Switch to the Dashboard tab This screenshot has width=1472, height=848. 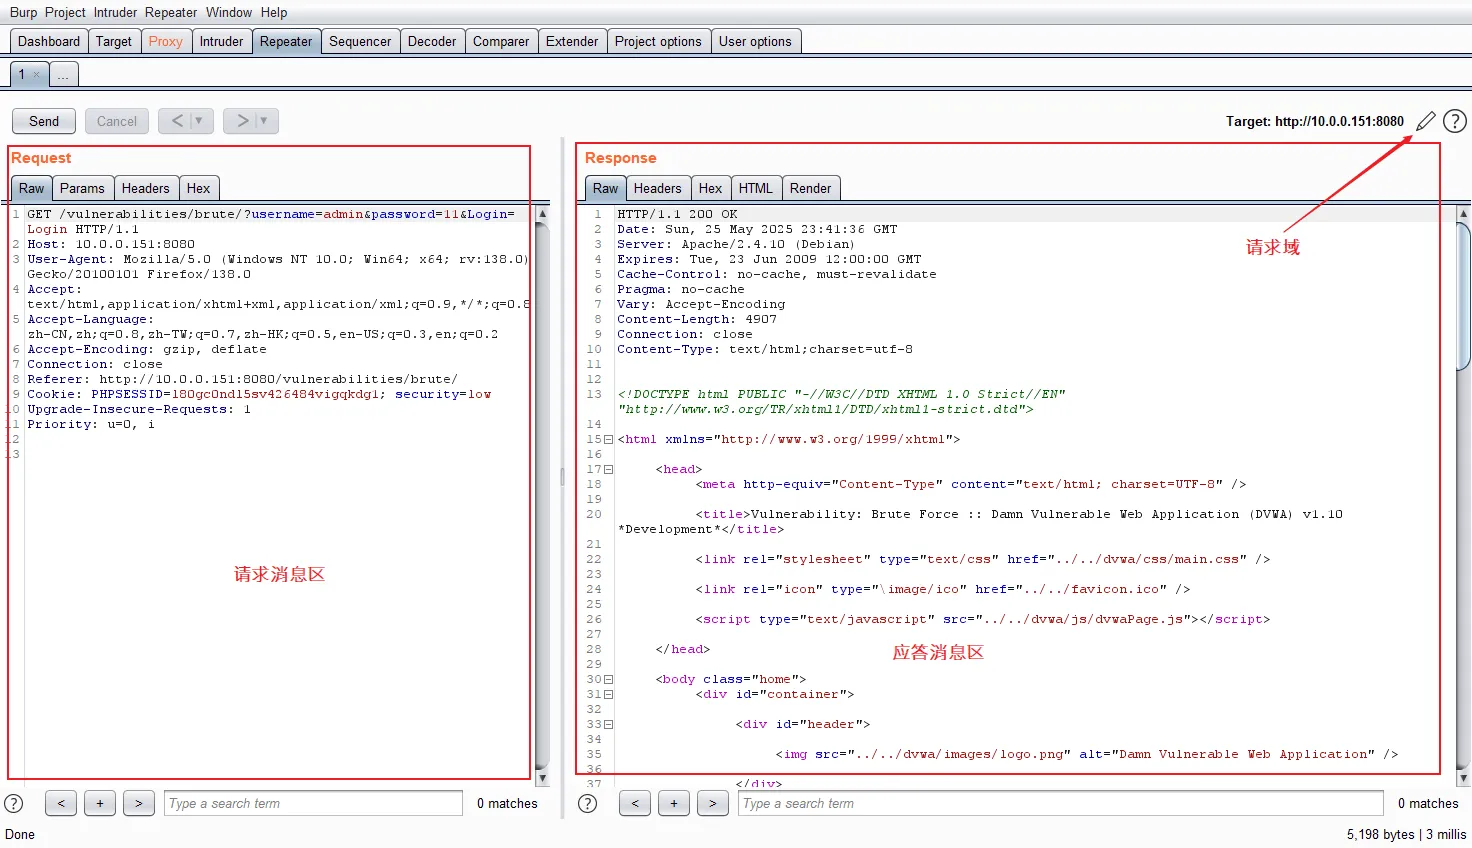pyautogui.click(x=49, y=41)
